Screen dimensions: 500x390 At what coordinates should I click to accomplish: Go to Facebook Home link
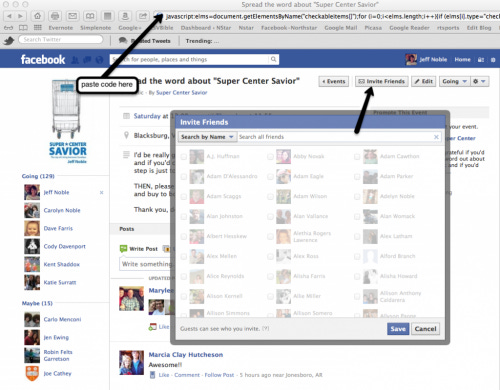pos(462,60)
